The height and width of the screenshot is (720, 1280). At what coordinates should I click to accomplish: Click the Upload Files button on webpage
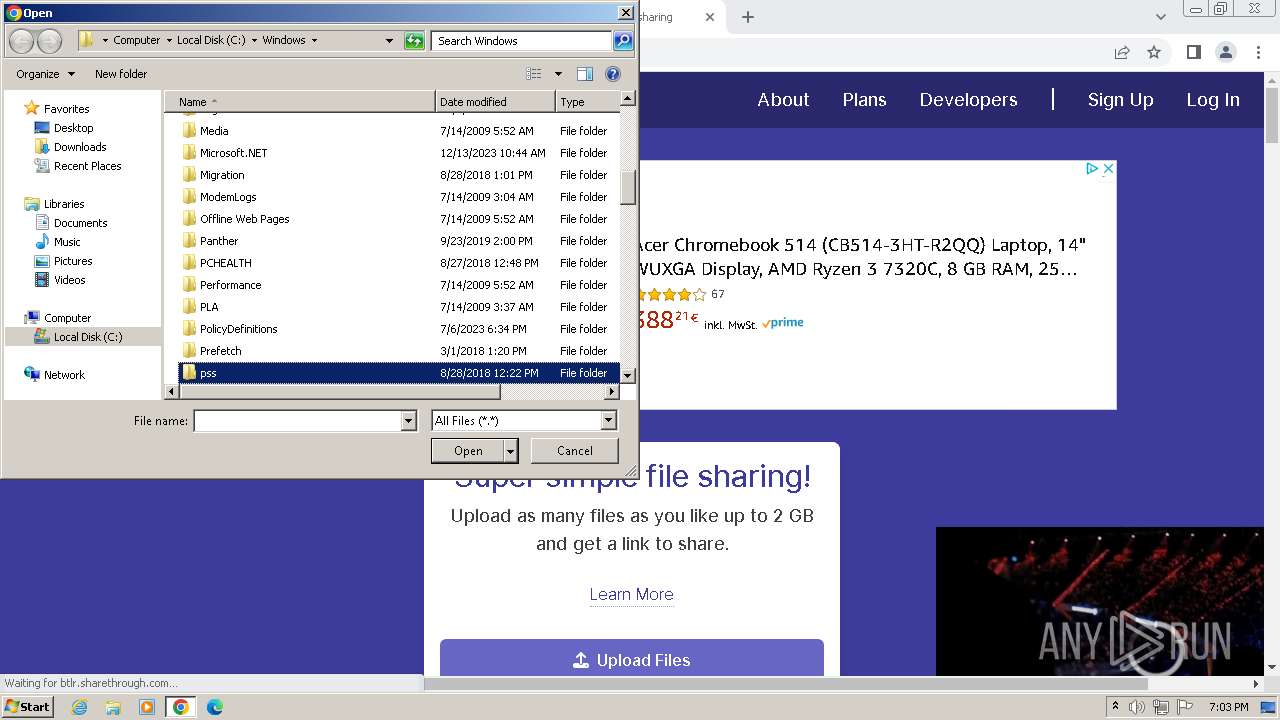point(632,660)
